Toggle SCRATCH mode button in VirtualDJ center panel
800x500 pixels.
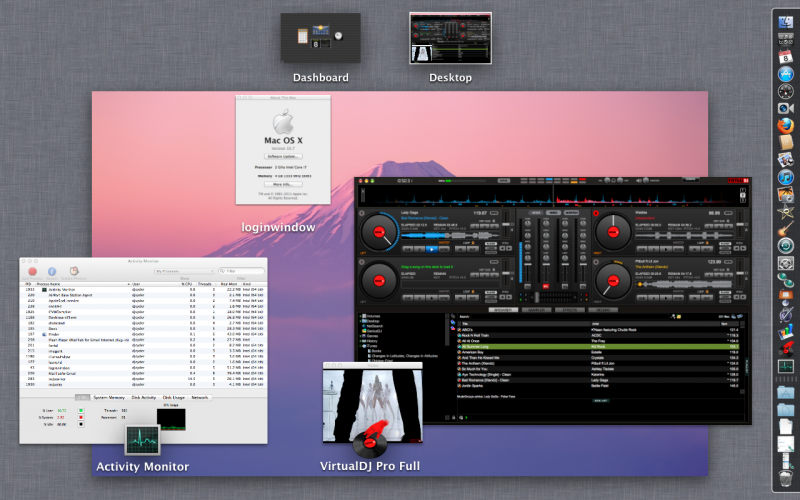(x=571, y=213)
